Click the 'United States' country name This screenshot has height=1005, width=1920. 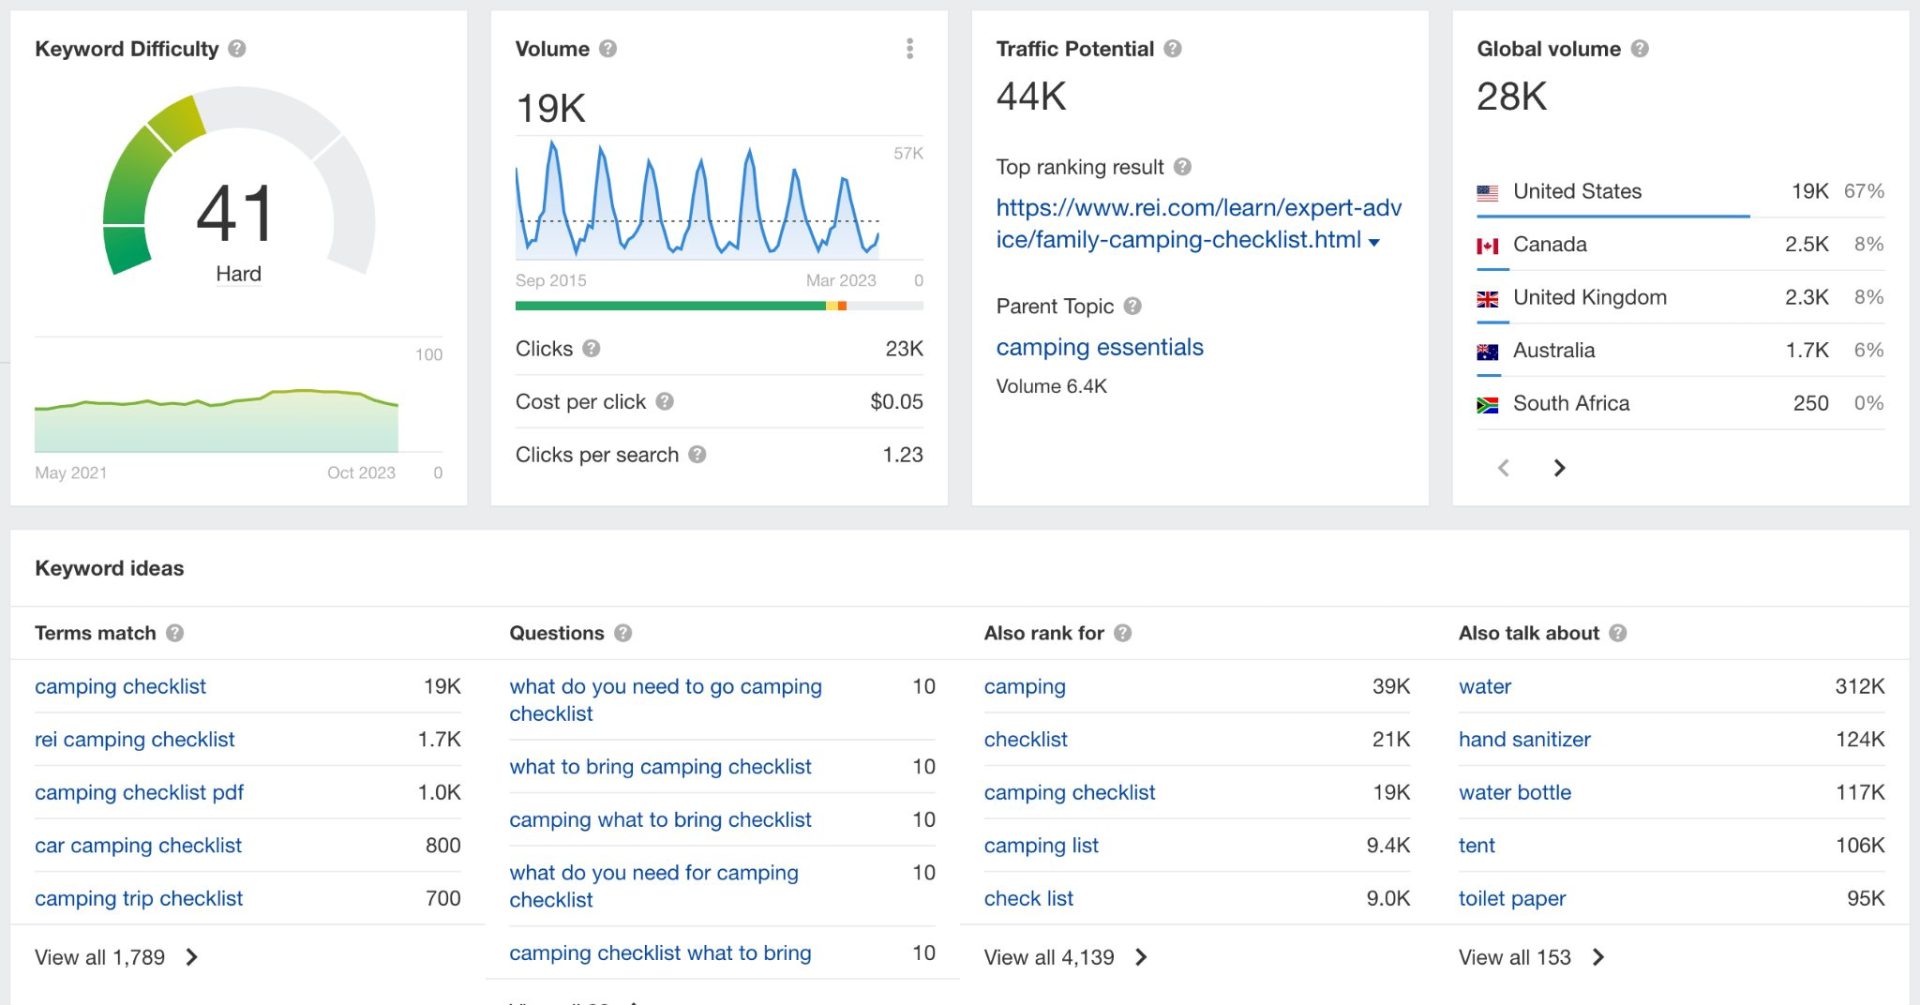pyautogui.click(x=1577, y=191)
